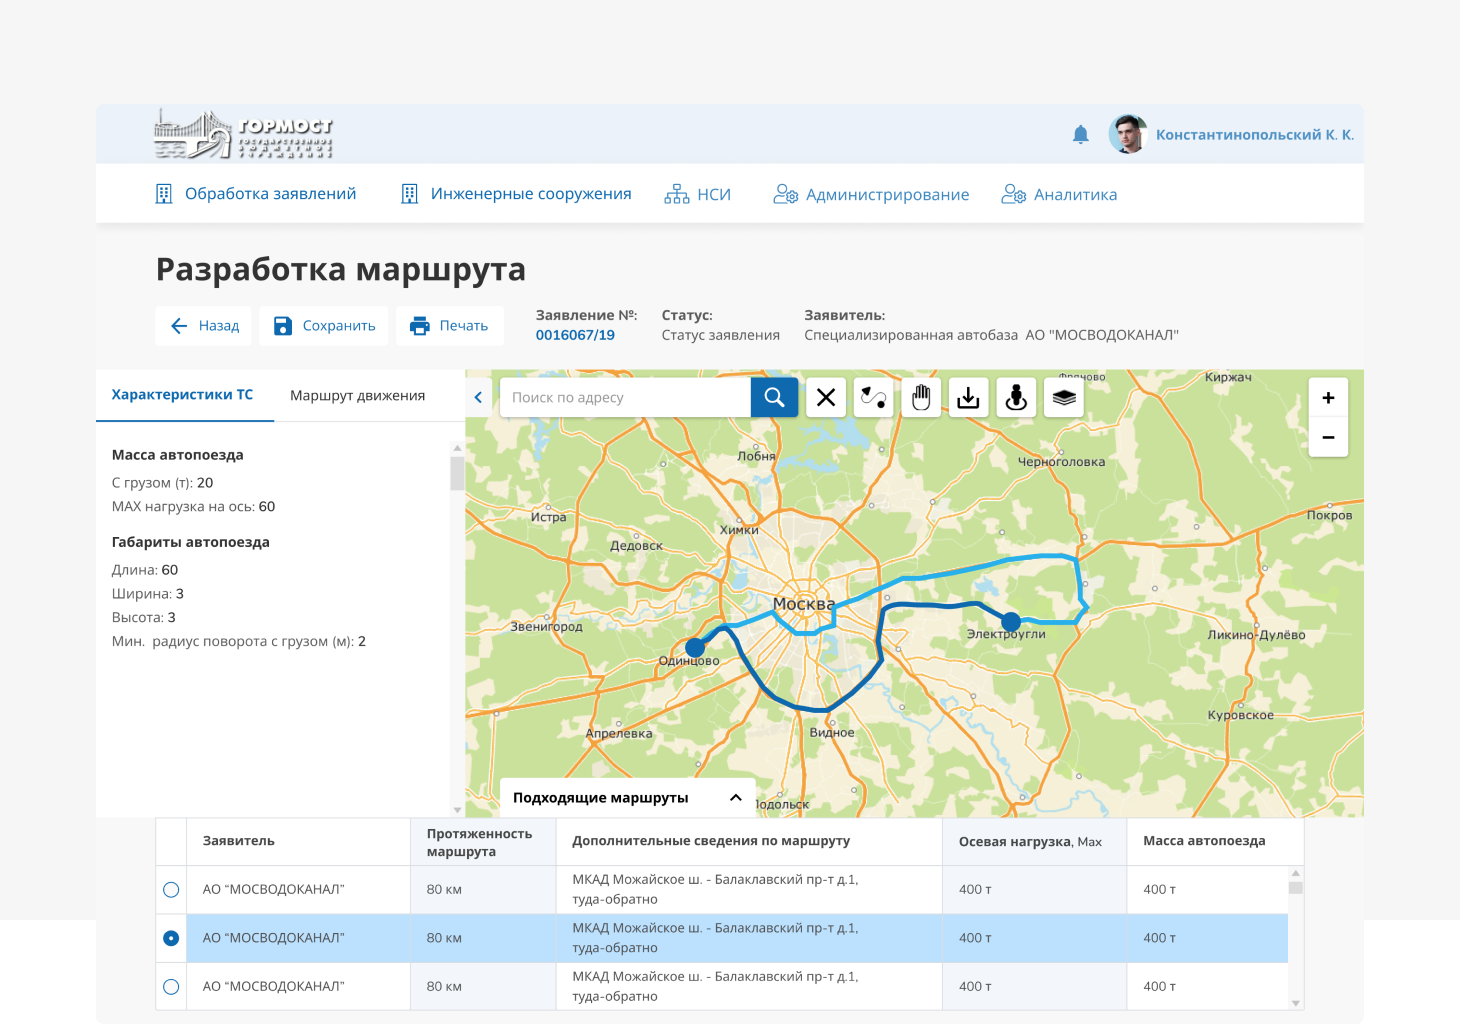Viewport: 1460px width, 1024px height.
Task: Open Инженерные сооружения menu
Action: point(516,194)
